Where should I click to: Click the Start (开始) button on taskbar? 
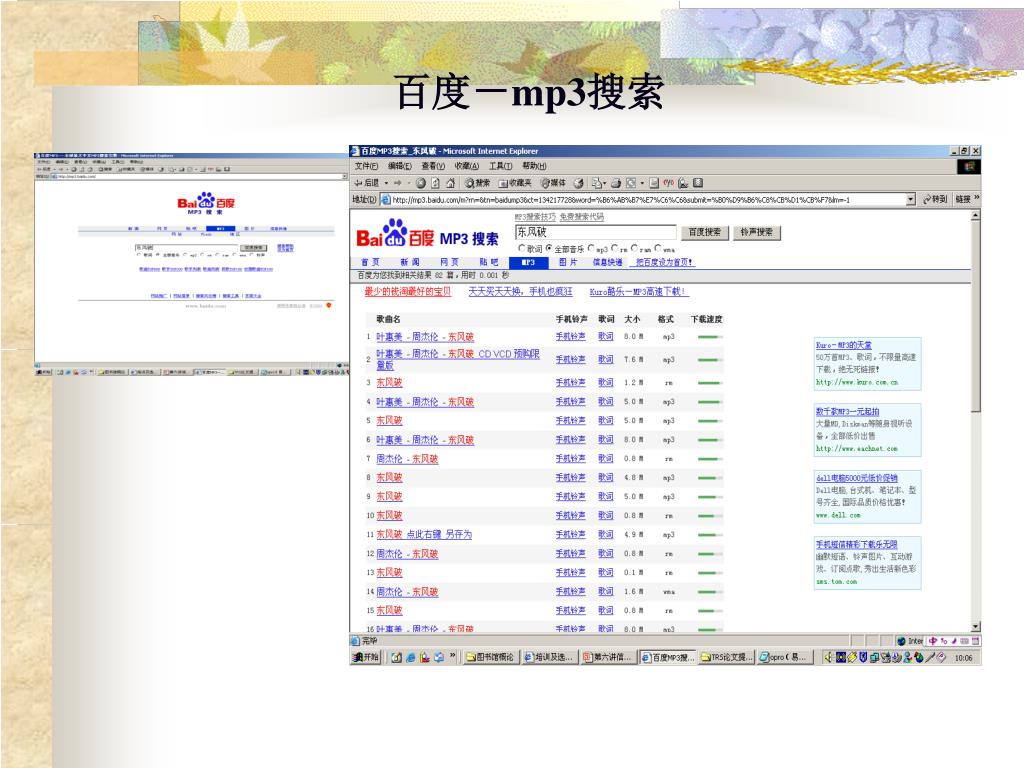click(366, 657)
